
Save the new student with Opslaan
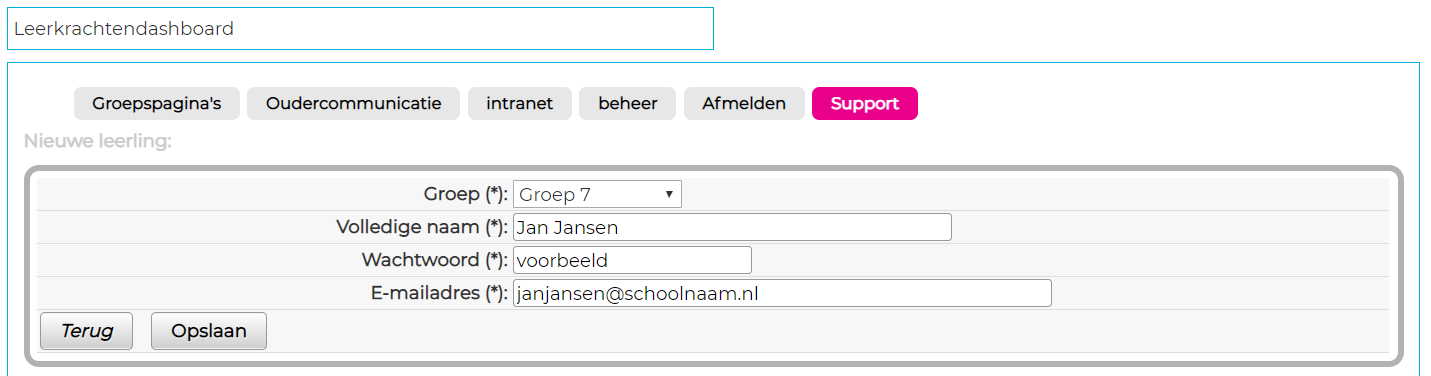pos(209,331)
